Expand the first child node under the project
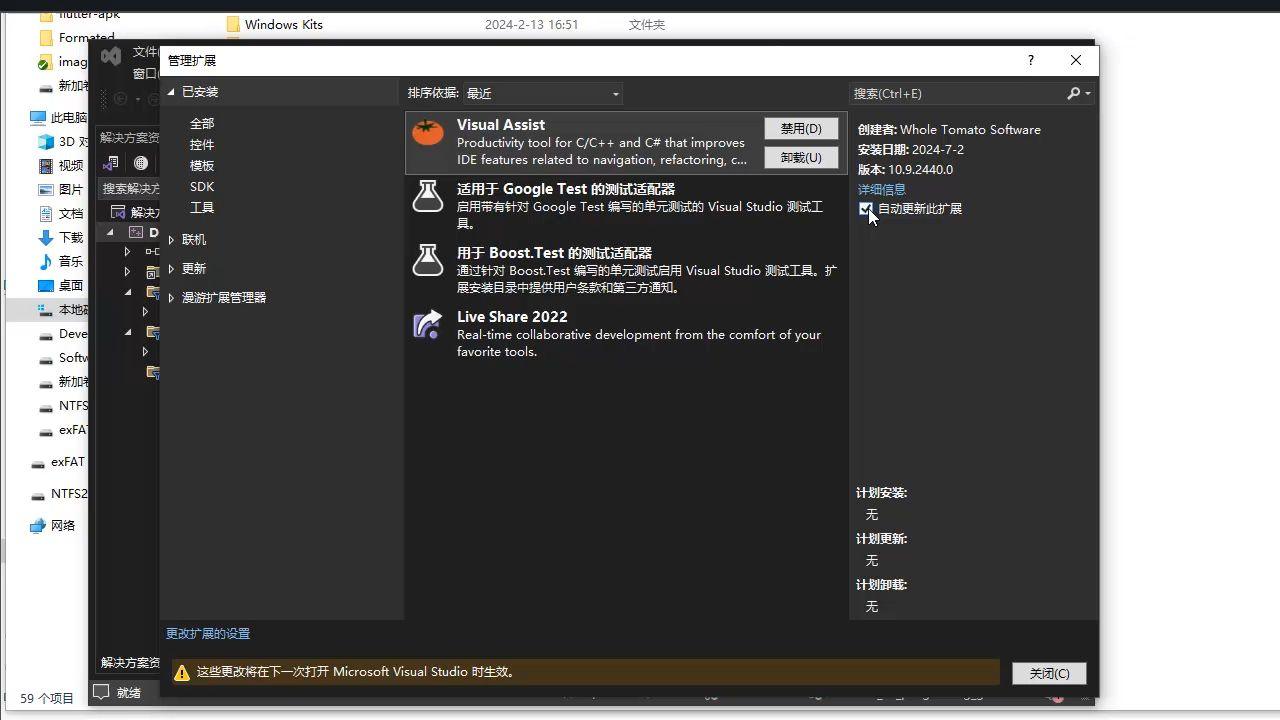Image resolution: width=1280 pixels, height=720 pixels. click(127, 251)
